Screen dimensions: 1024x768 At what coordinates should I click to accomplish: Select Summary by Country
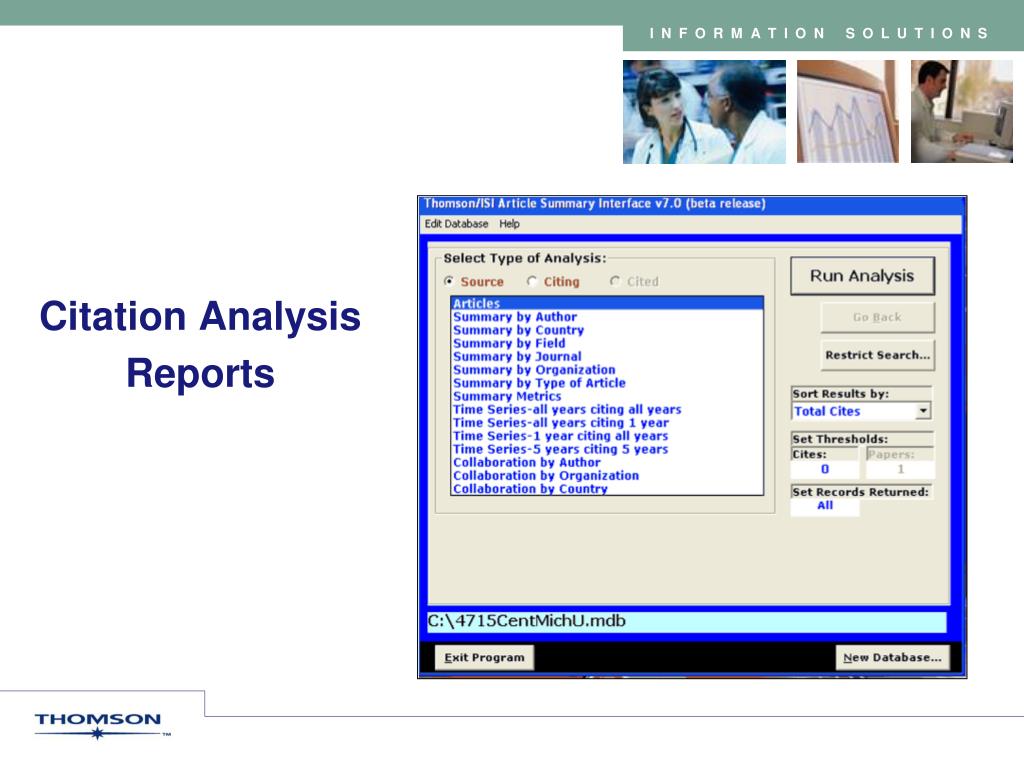tap(607, 330)
